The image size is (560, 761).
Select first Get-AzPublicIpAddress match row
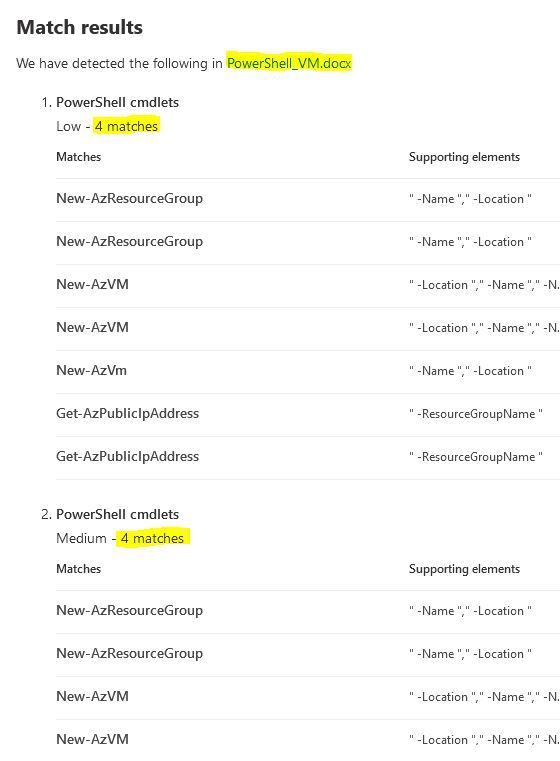(x=308, y=414)
